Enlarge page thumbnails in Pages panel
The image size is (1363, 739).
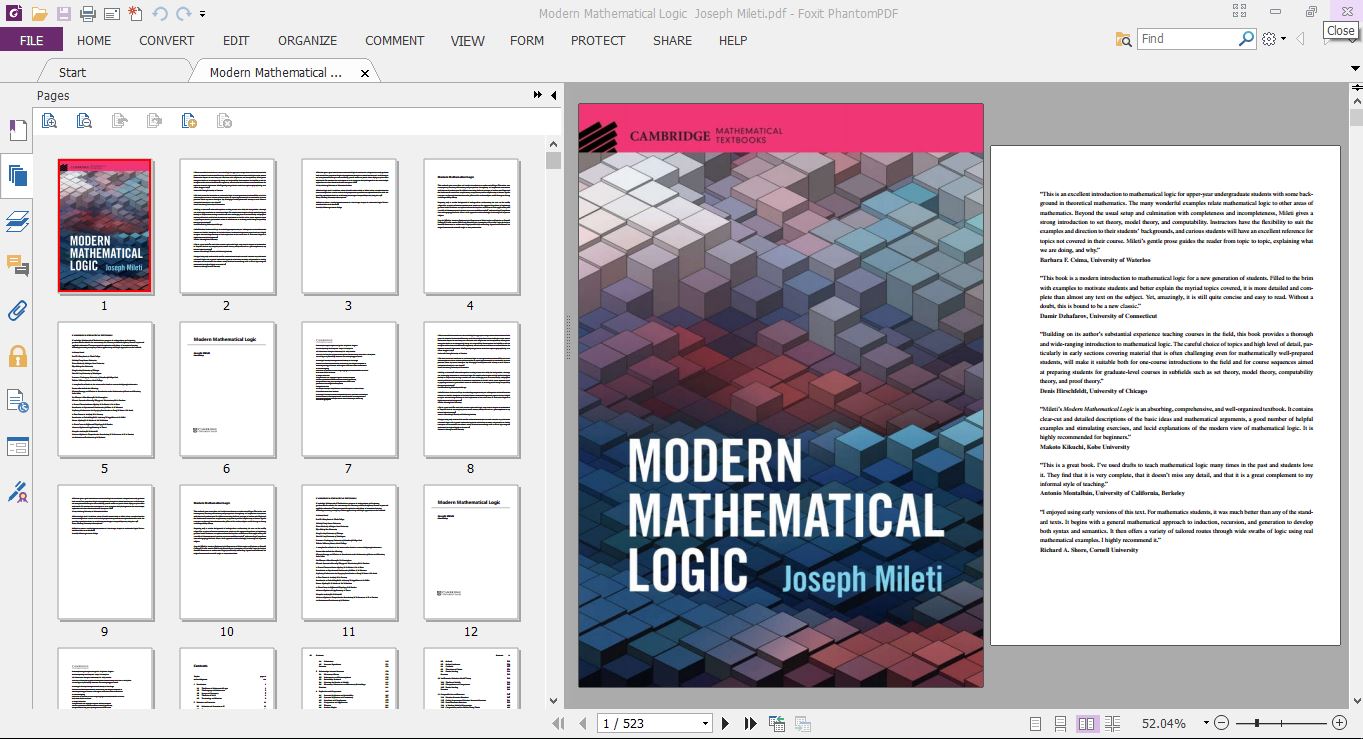click(x=49, y=121)
